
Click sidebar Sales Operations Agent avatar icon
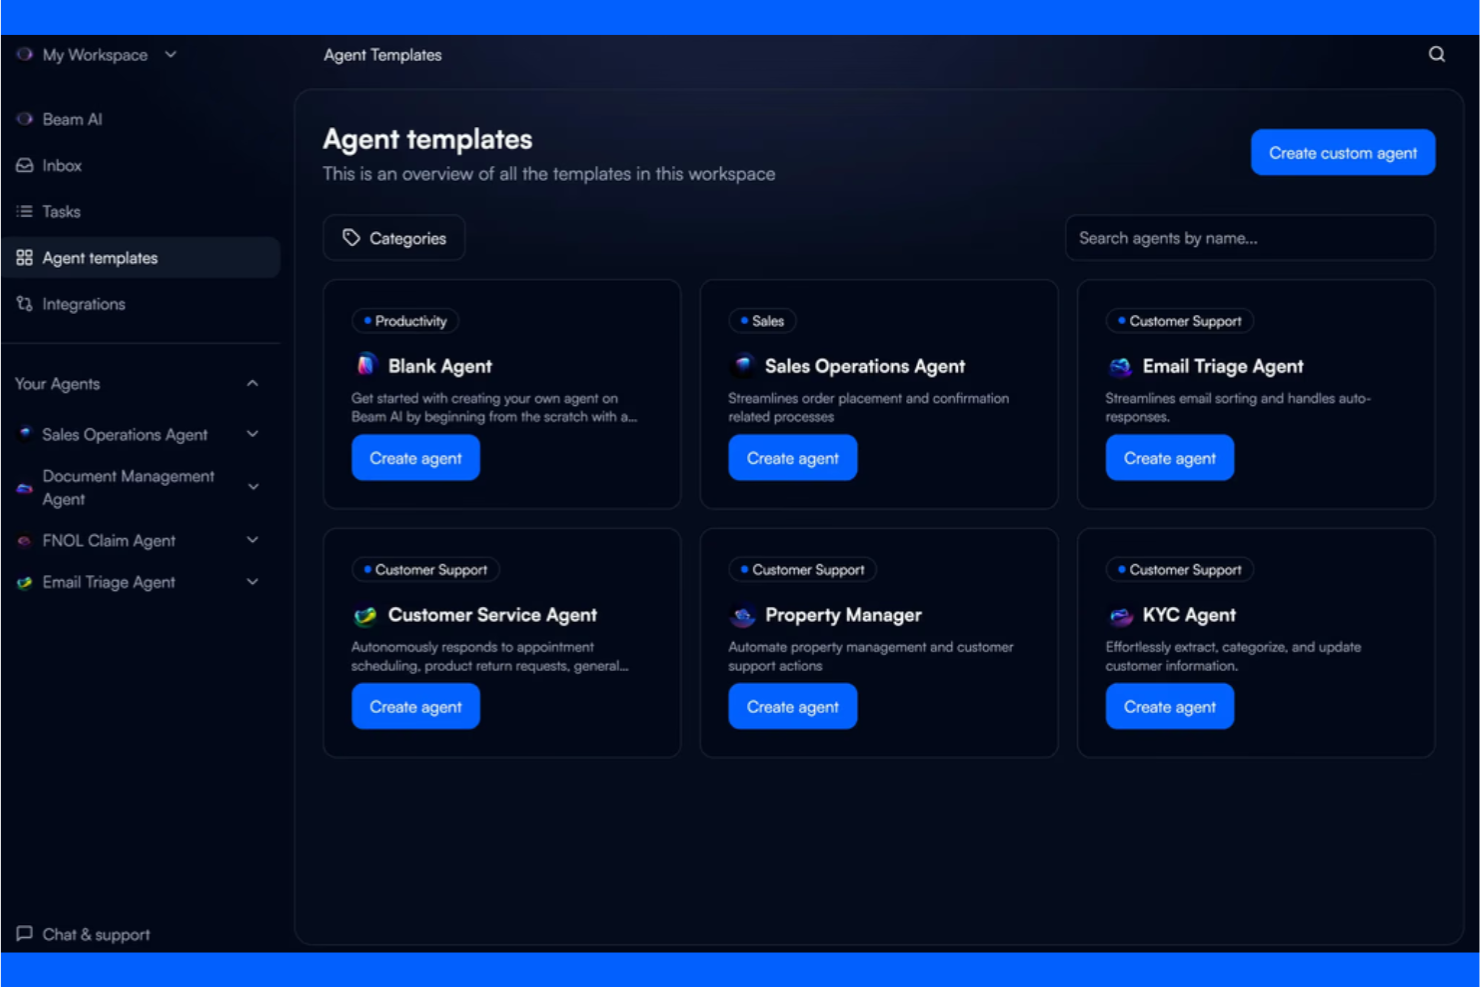[x=25, y=434]
